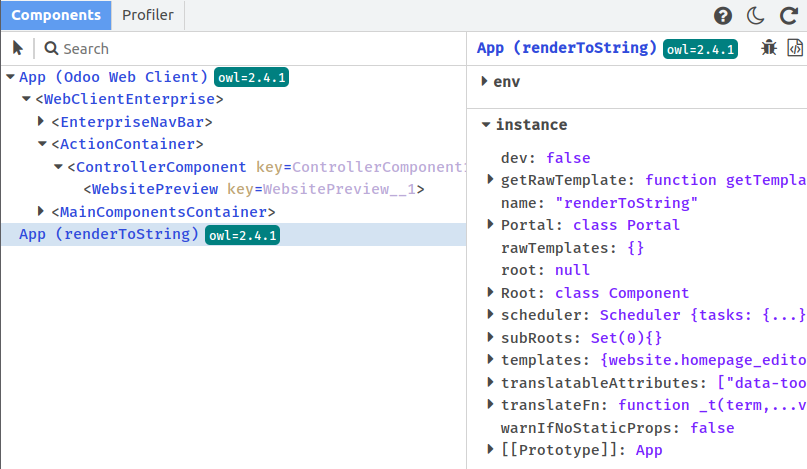Toggle dark mode with moon icon
This screenshot has height=469, width=807.
(756, 16)
